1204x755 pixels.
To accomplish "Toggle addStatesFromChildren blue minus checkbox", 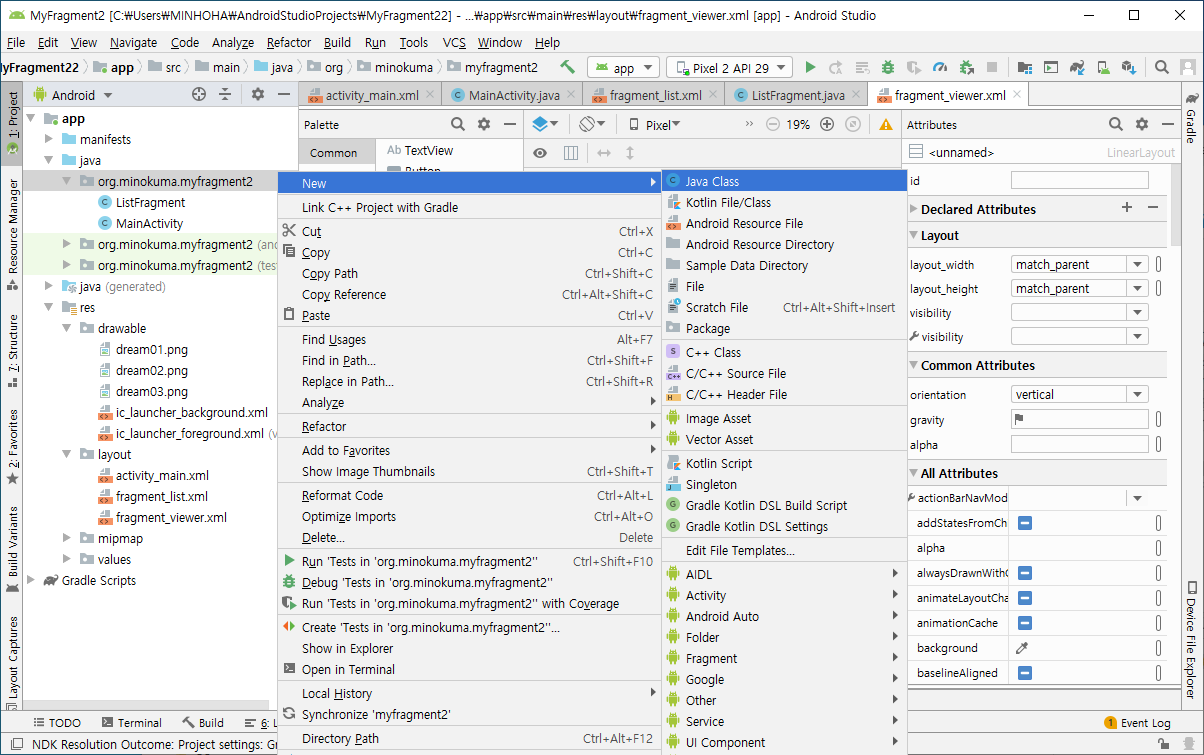I will point(1025,523).
